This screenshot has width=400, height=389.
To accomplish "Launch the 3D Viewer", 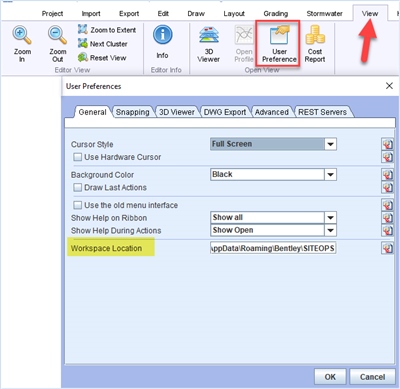I will tap(209, 44).
